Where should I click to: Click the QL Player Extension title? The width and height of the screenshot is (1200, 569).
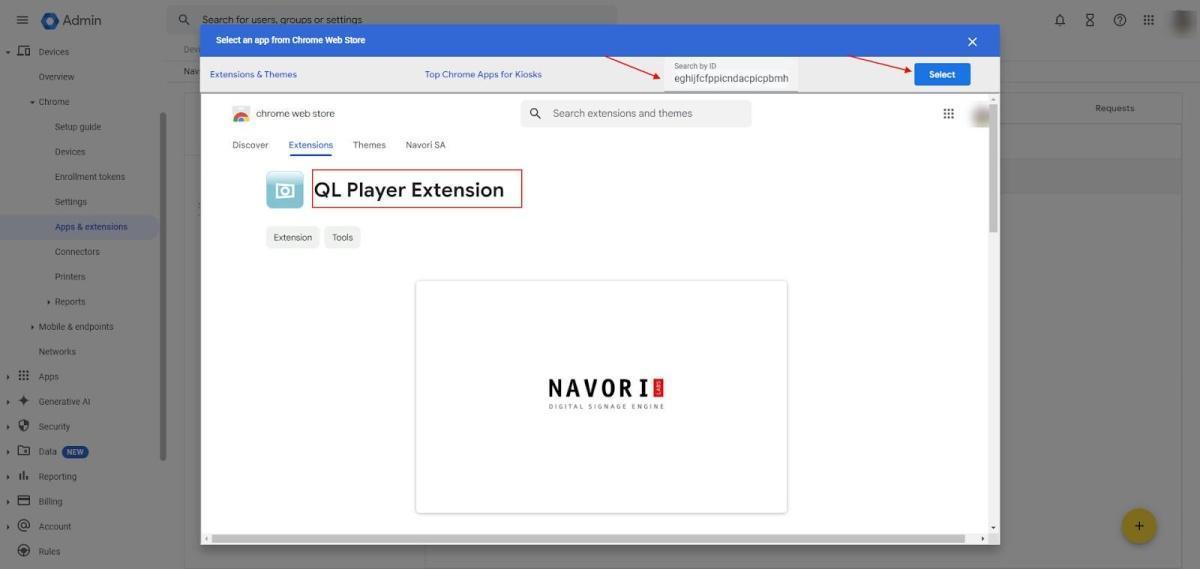pos(409,190)
